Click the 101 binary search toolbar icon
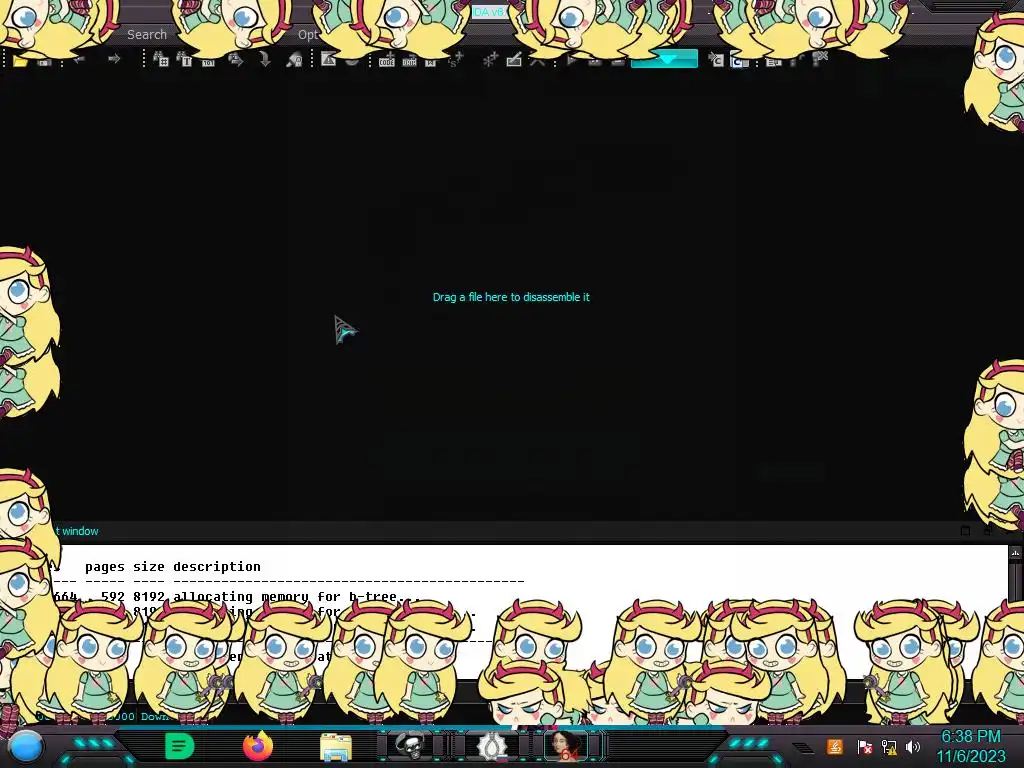This screenshot has width=1024, height=768. (x=208, y=61)
